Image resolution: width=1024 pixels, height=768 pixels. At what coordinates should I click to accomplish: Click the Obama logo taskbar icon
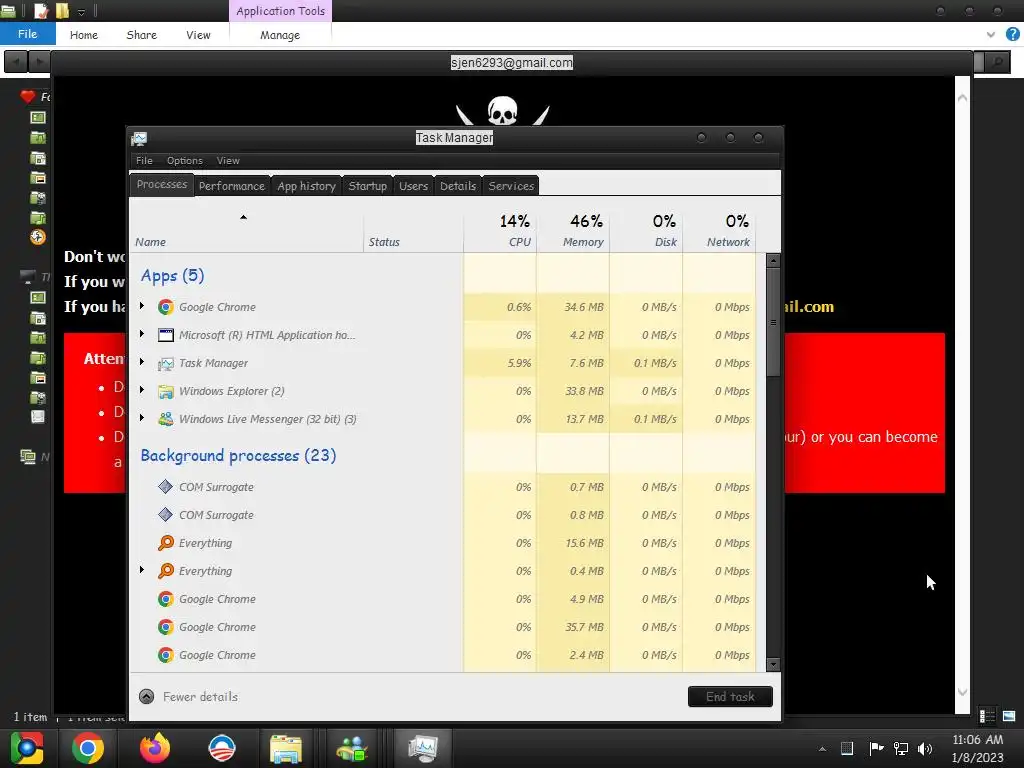tap(221, 748)
